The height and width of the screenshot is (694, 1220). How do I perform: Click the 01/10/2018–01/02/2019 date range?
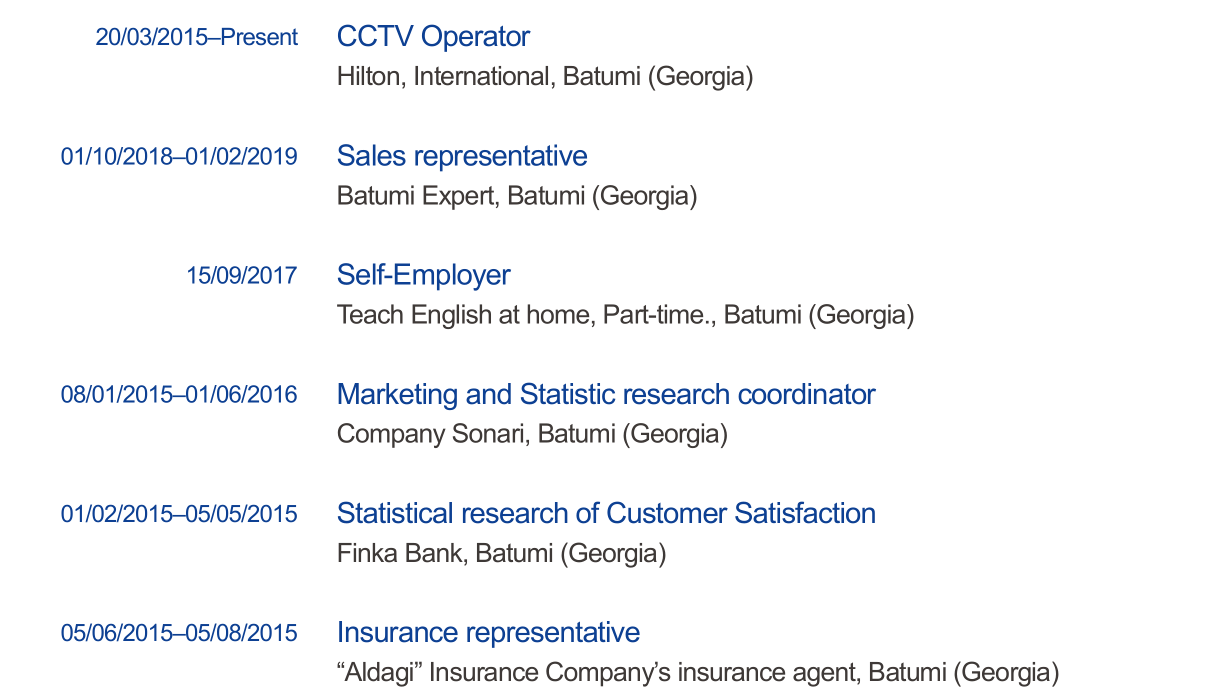click(x=179, y=157)
